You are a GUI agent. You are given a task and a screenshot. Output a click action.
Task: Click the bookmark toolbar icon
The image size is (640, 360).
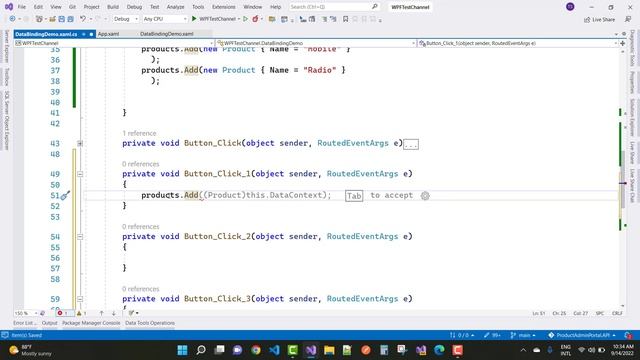point(345,19)
